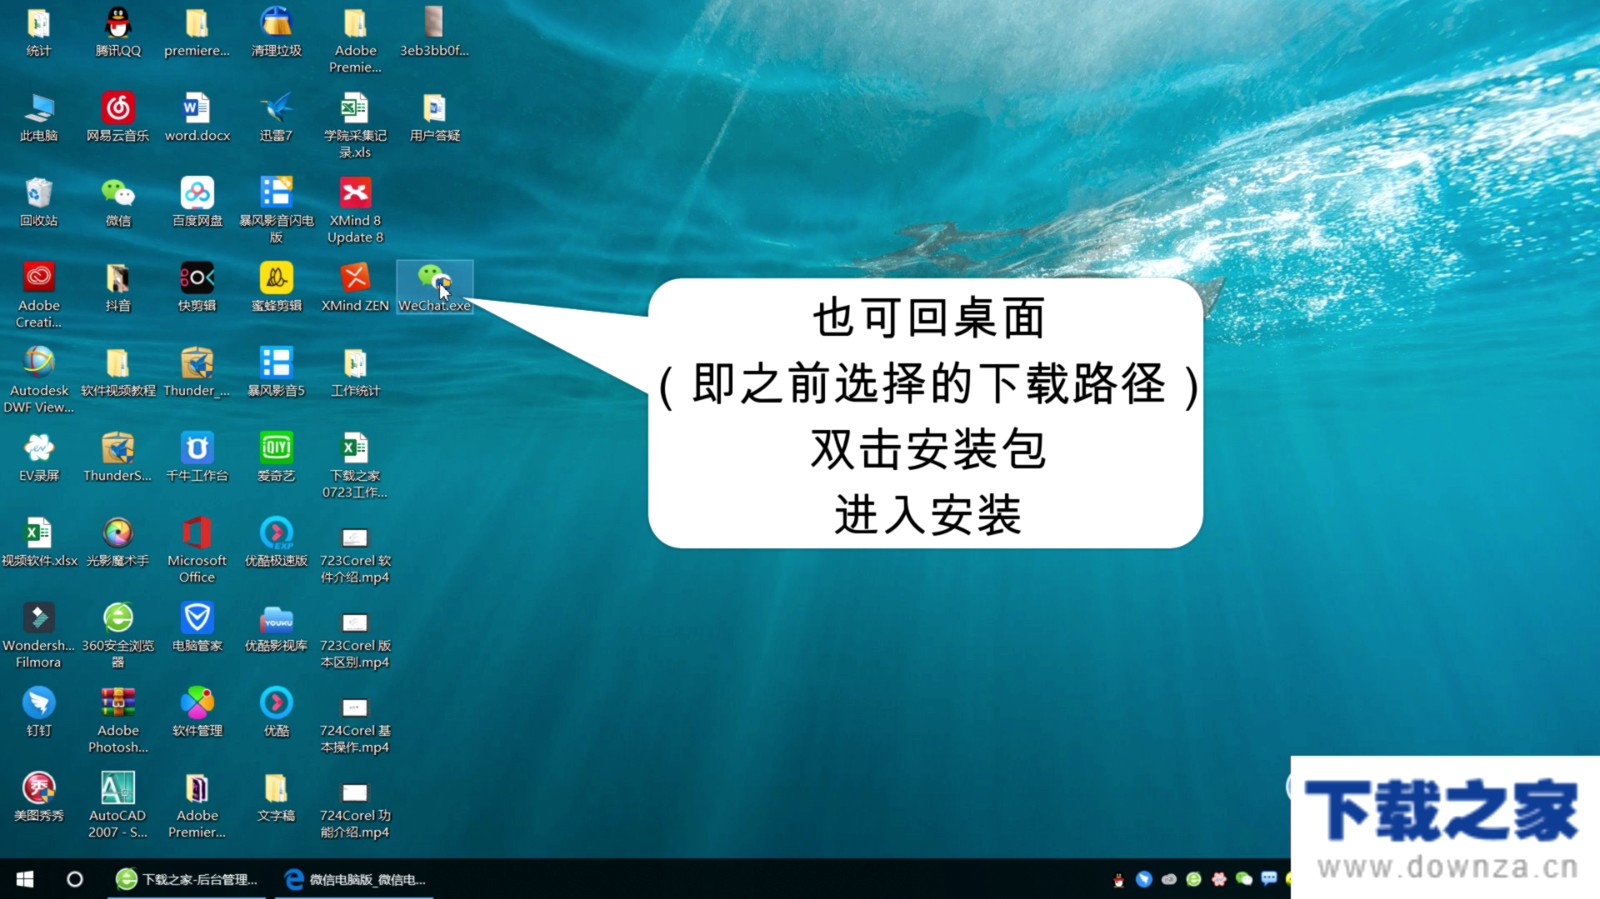This screenshot has width=1600, height=899.
Task: Open 美图秀秀 desktop icon
Action: [39, 796]
